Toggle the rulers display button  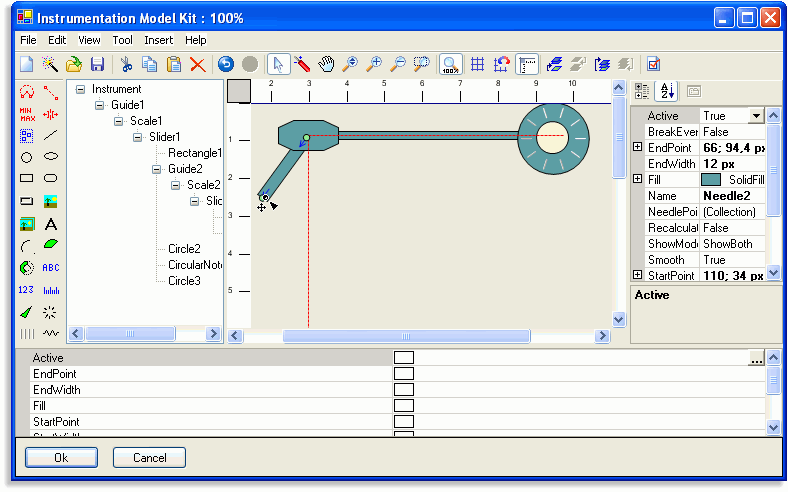[x=527, y=64]
